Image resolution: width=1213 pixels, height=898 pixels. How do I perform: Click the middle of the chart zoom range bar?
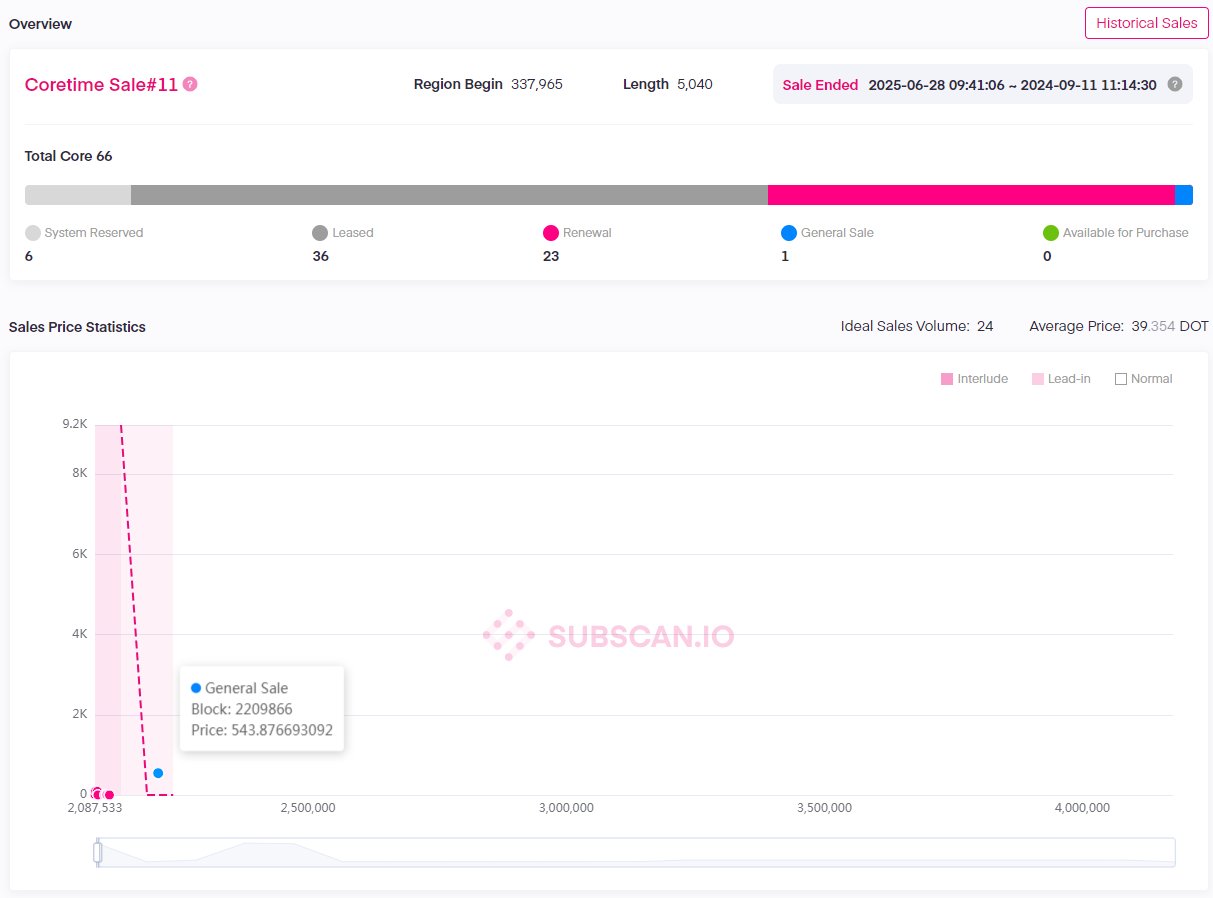point(636,852)
